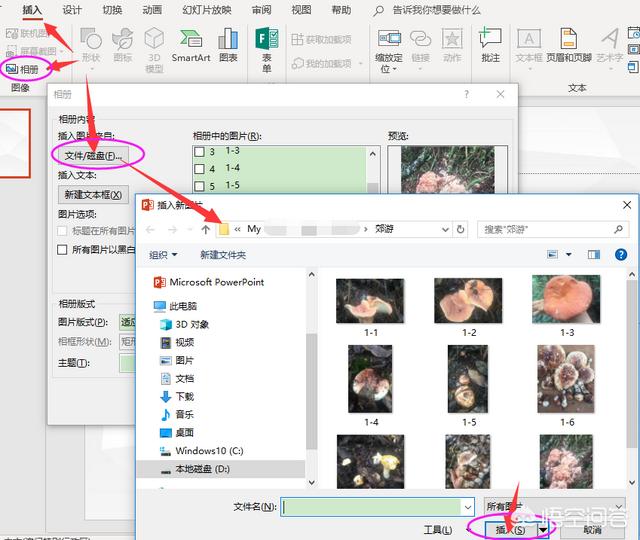Switch to the 幻灯片放映 tab
This screenshot has height=540, width=640.
pos(207,10)
